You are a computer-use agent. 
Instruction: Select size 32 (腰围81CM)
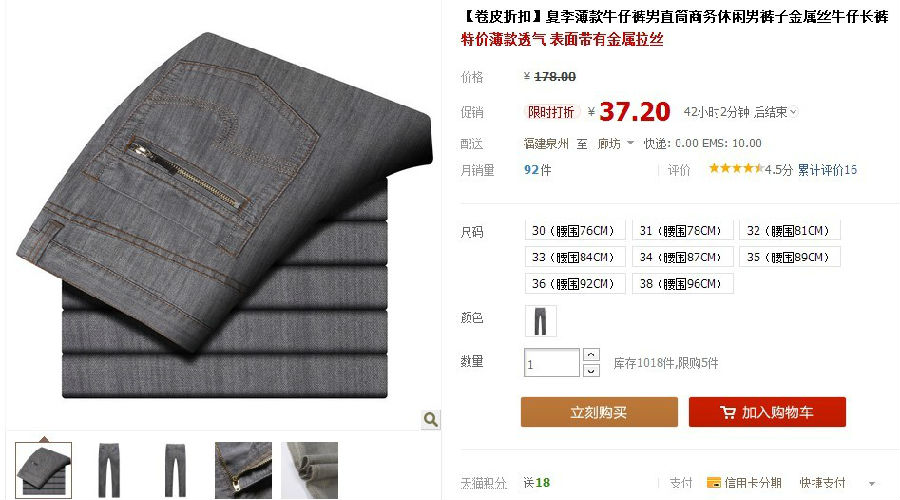pyautogui.click(x=789, y=231)
